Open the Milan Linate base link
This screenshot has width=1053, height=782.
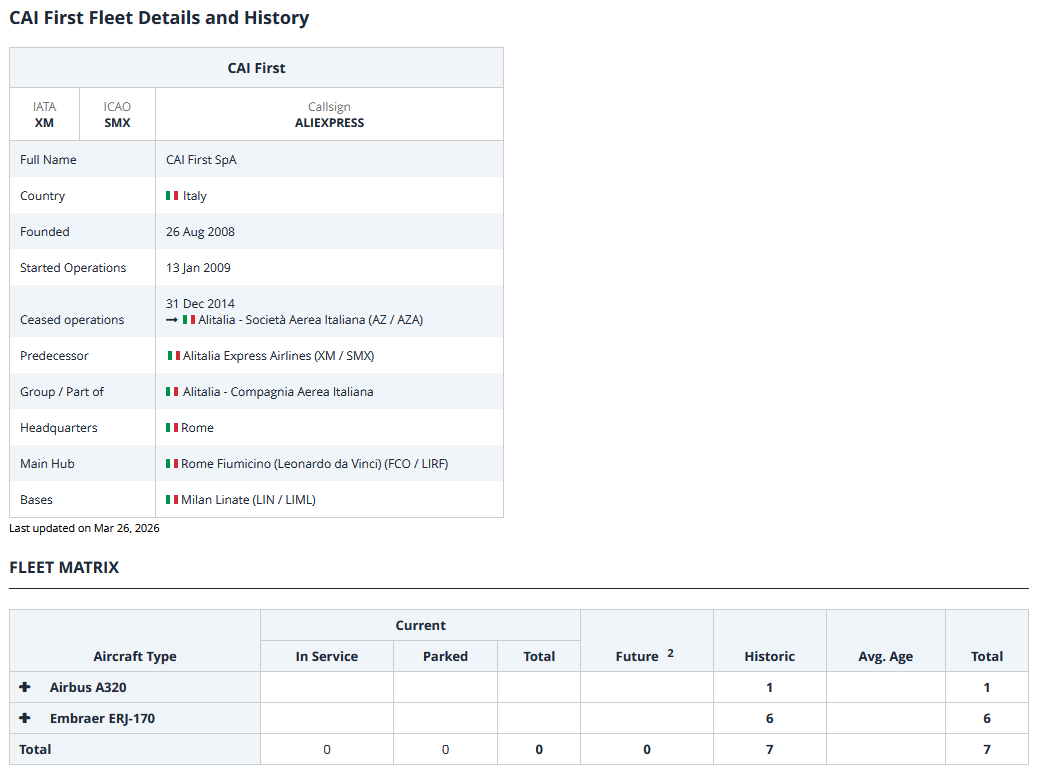(x=248, y=500)
